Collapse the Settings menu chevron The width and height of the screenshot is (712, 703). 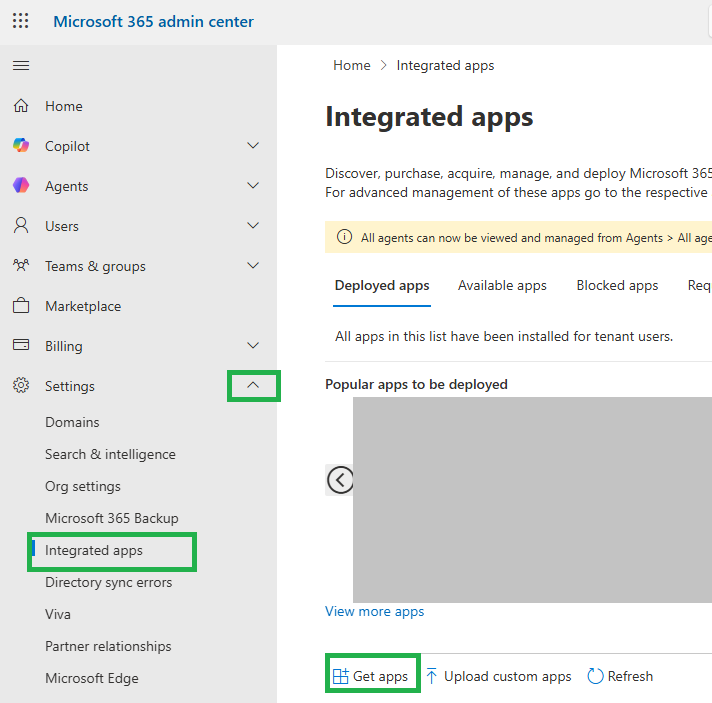click(x=253, y=386)
